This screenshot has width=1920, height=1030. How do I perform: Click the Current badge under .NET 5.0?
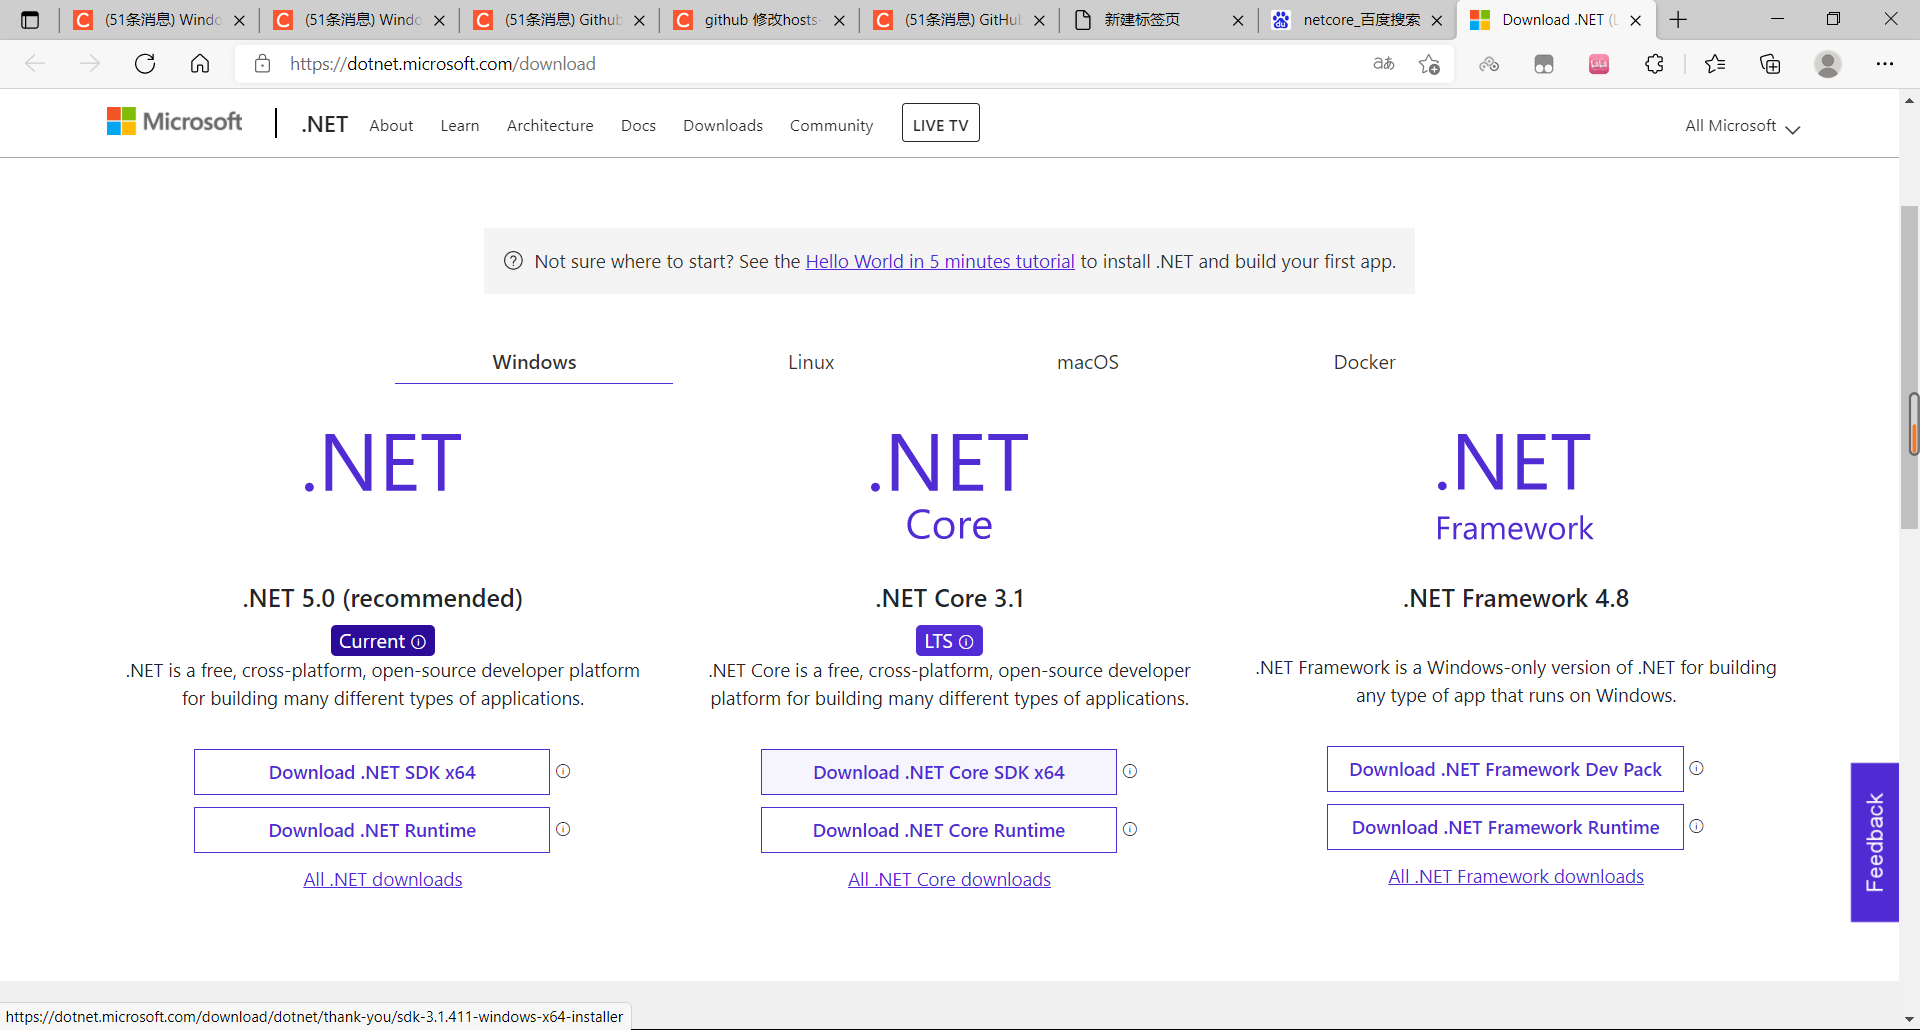tap(383, 641)
